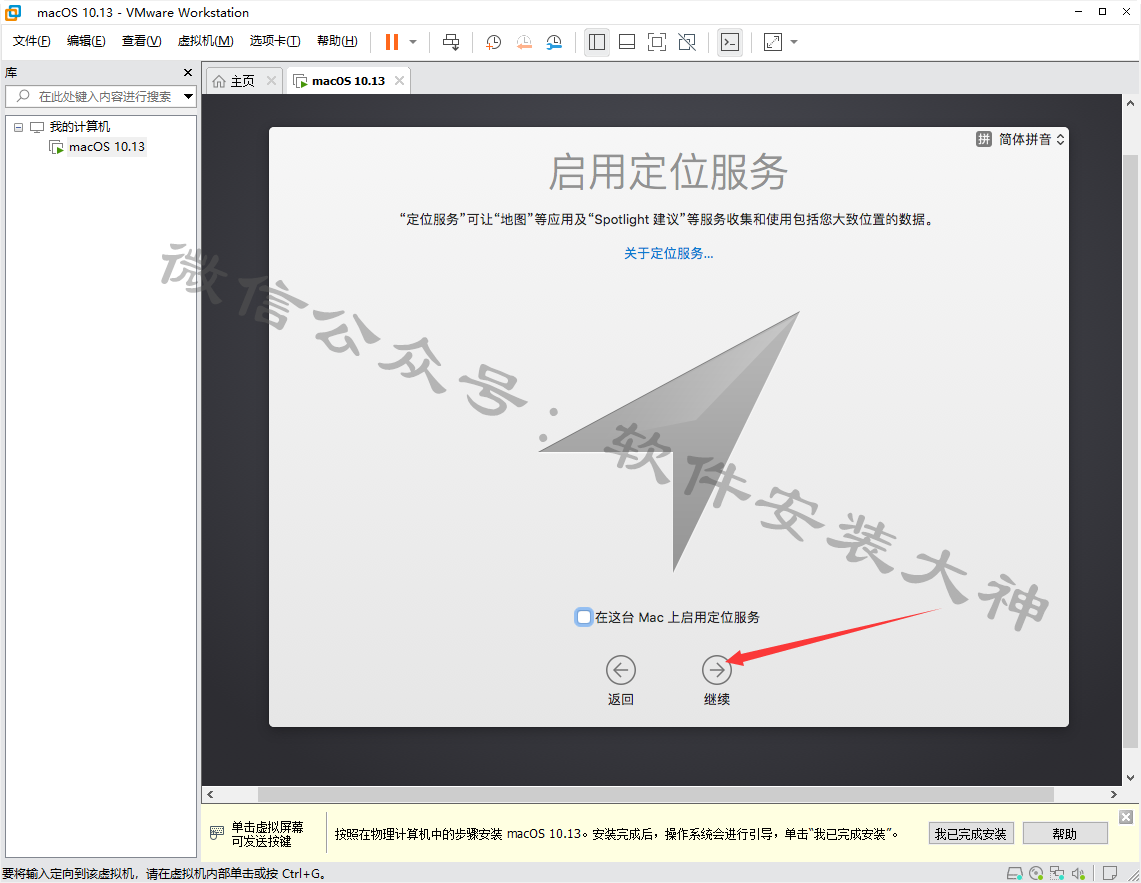
Task: Open the 选项卡(T) menu
Action: pyautogui.click(x=275, y=41)
